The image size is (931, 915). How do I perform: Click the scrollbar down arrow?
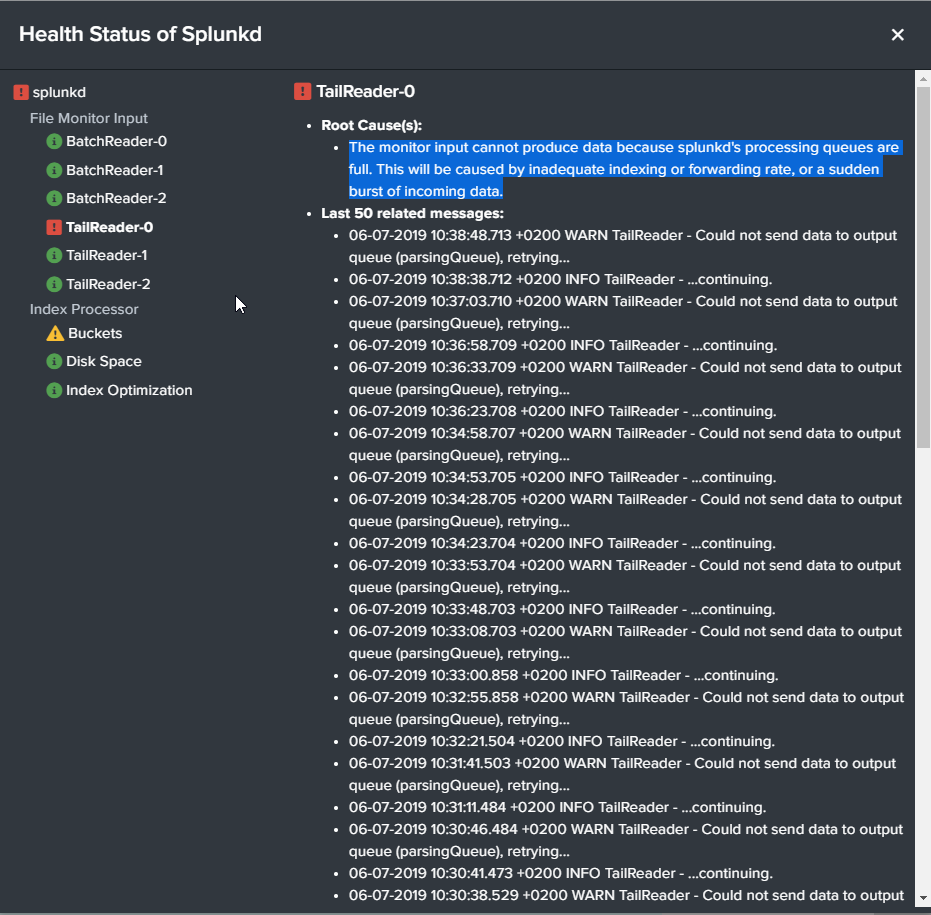[923, 898]
